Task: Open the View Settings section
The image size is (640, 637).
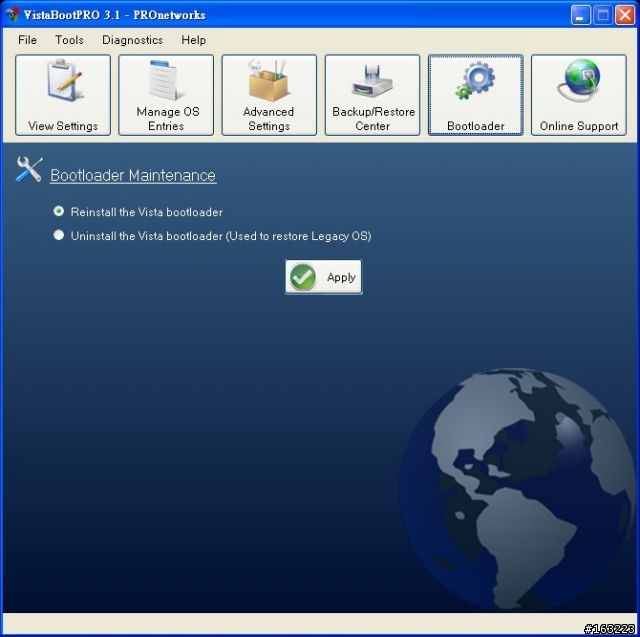Action: pos(63,95)
